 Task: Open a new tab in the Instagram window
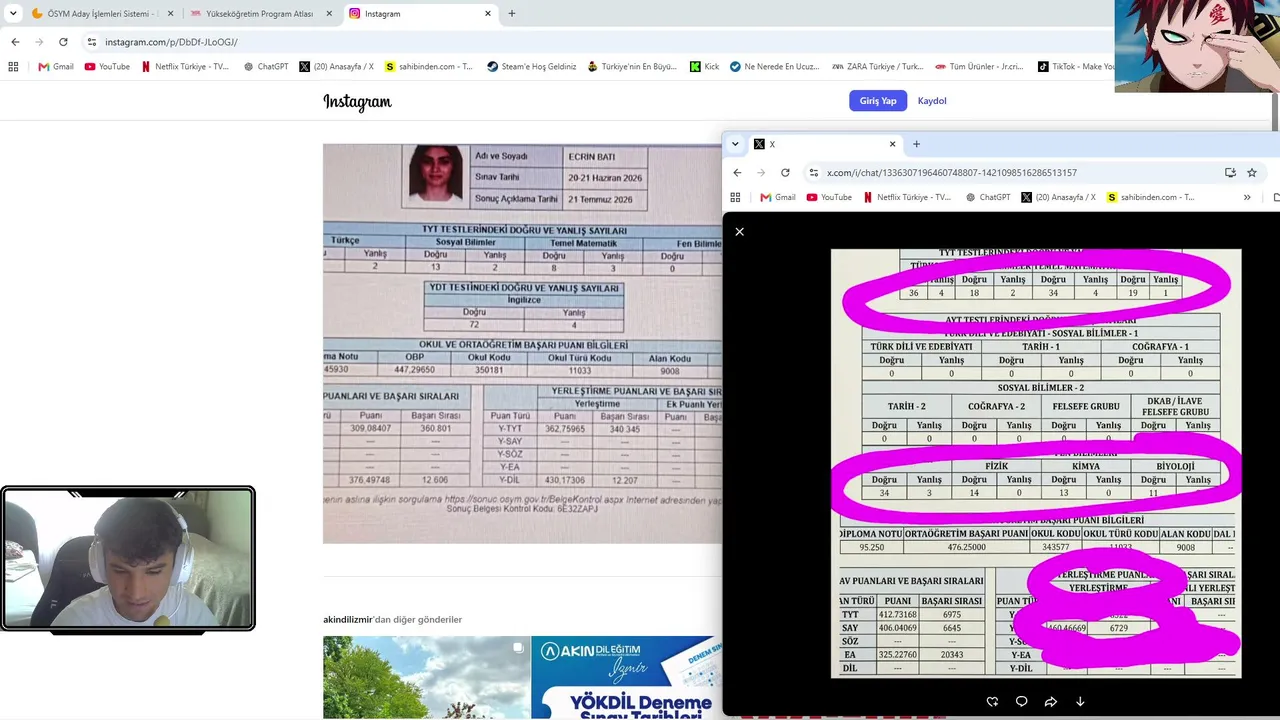click(x=512, y=14)
